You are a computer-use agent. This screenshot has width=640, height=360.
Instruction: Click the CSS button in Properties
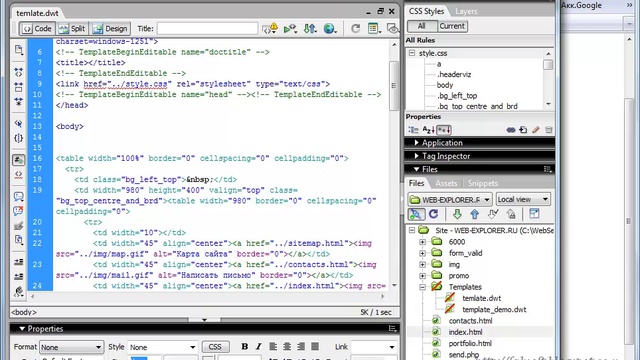(x=215, y=347)
